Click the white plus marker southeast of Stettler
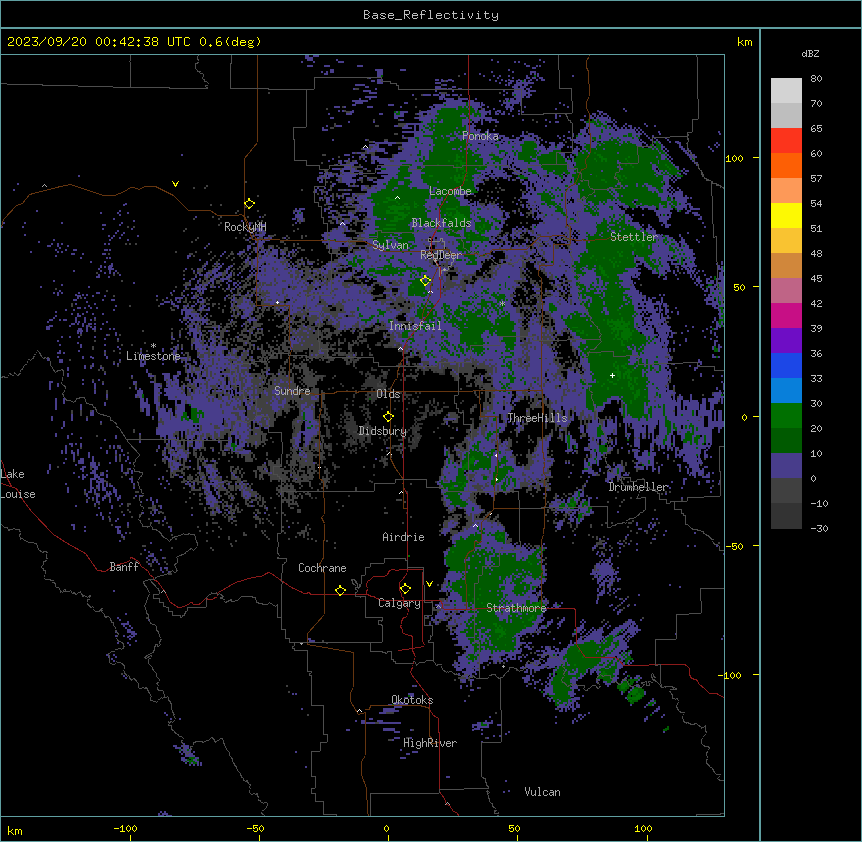This screenshot has height=842, width=862. pyautogui.click(x=612, y=375)
